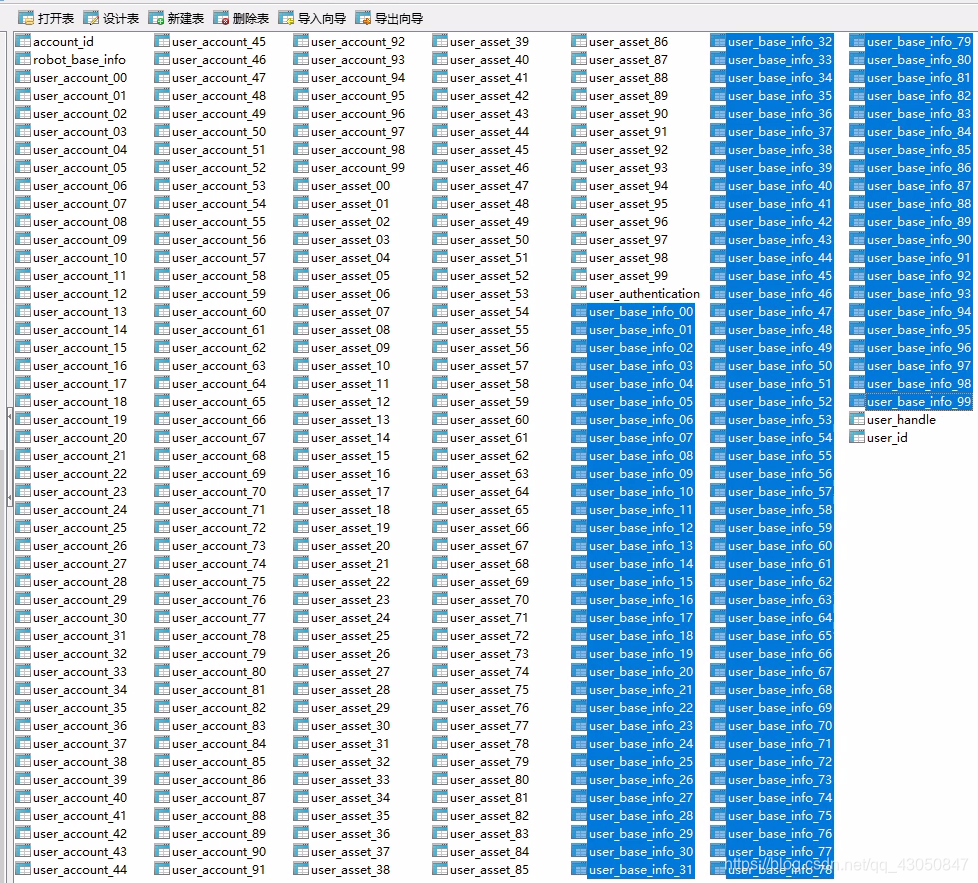Click the table icon of user_base_info_32

[x=719, y=42]
